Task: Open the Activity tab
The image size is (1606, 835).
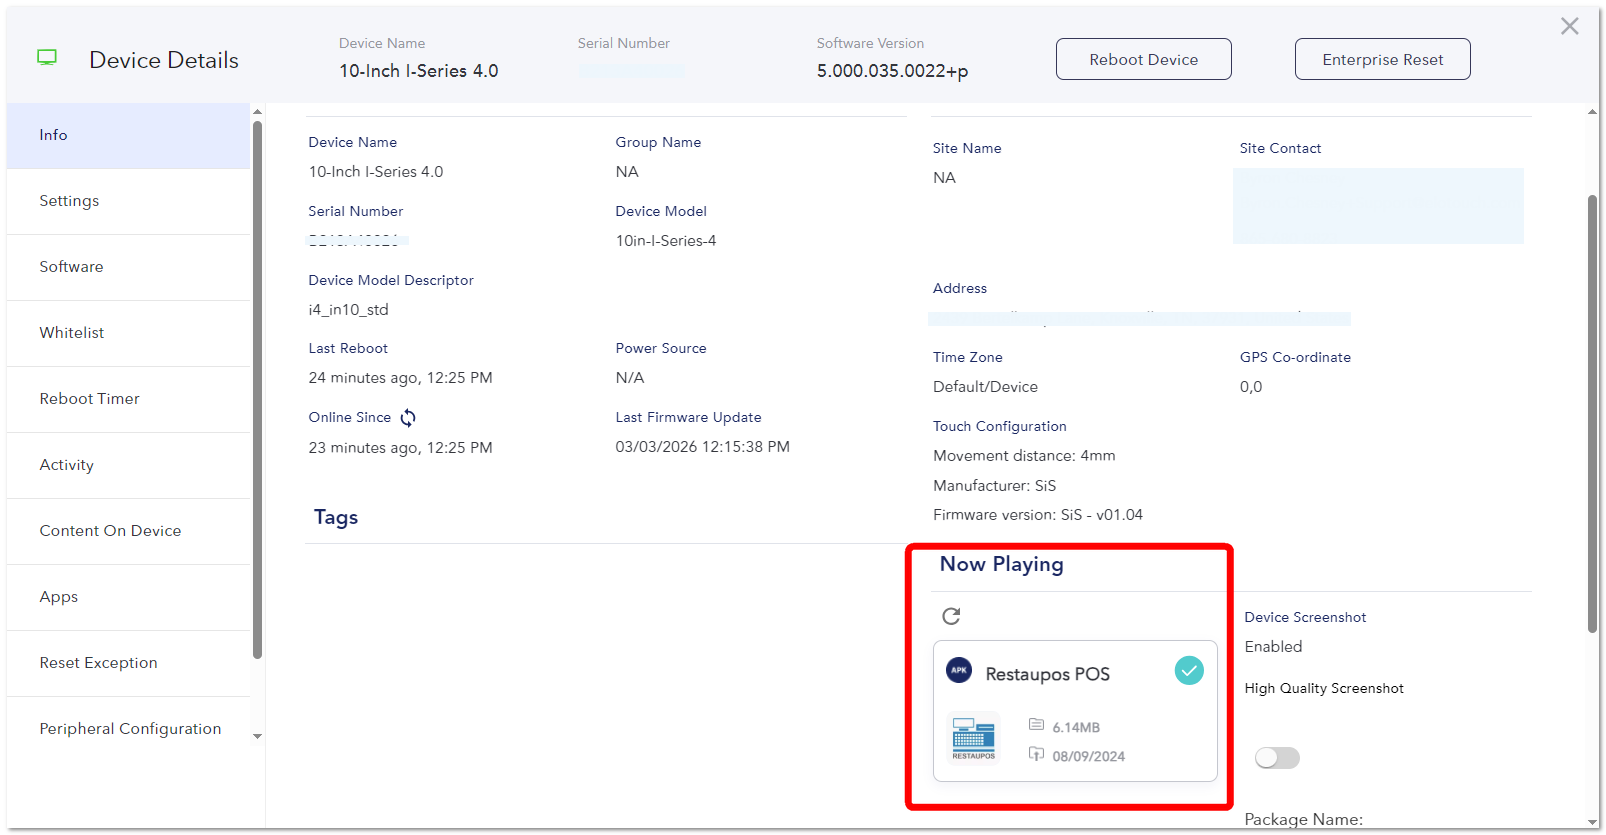Action: [x=128, y=465]
